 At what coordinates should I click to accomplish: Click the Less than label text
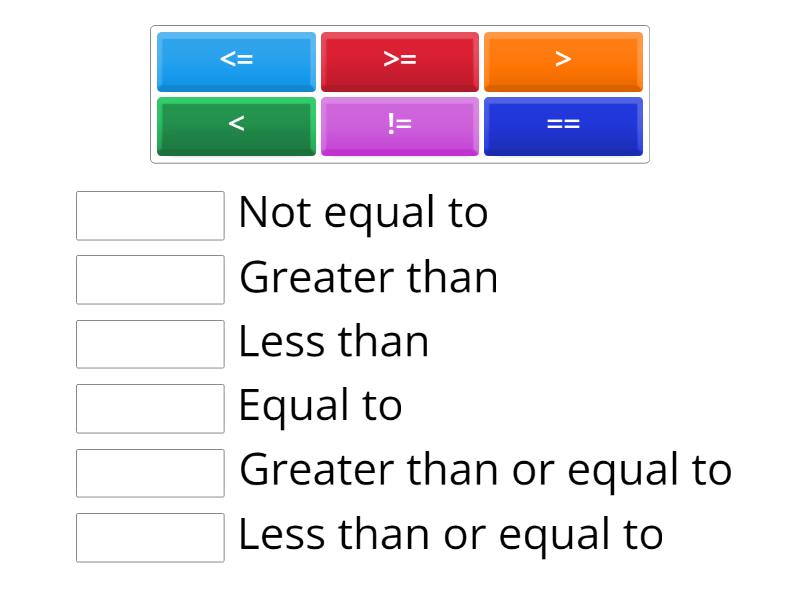(x=333, y=342)
